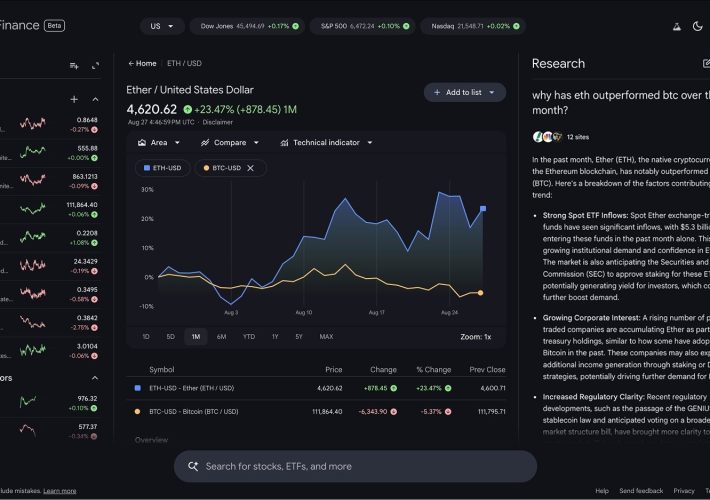
Task: Open the Privacy footer link
Action: (x=684, y=491)
